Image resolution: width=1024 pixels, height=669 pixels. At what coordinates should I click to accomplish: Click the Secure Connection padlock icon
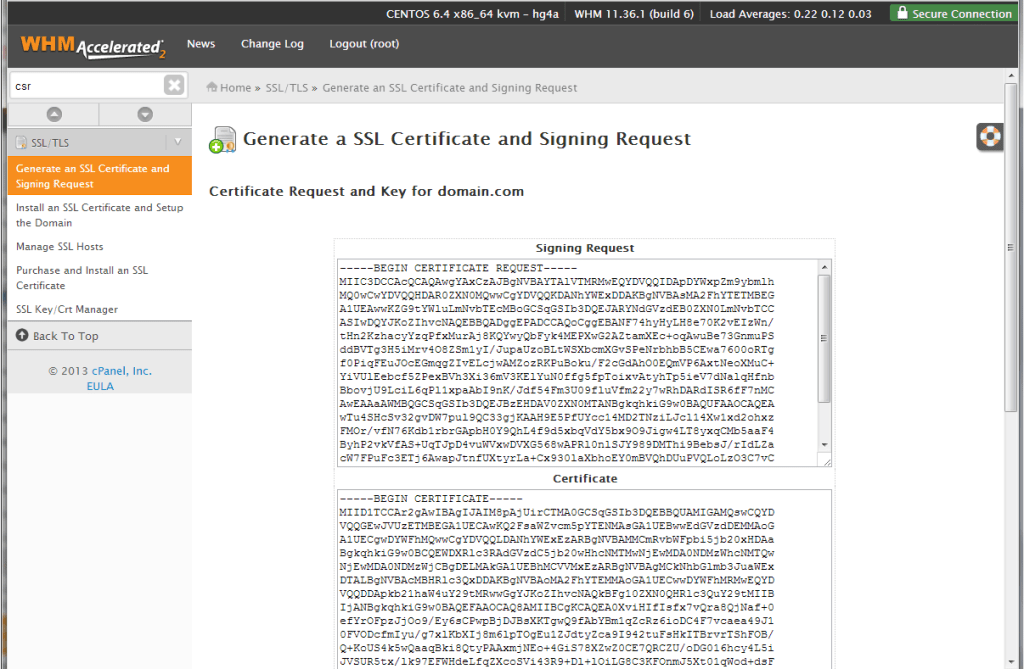tap(902, 12)
